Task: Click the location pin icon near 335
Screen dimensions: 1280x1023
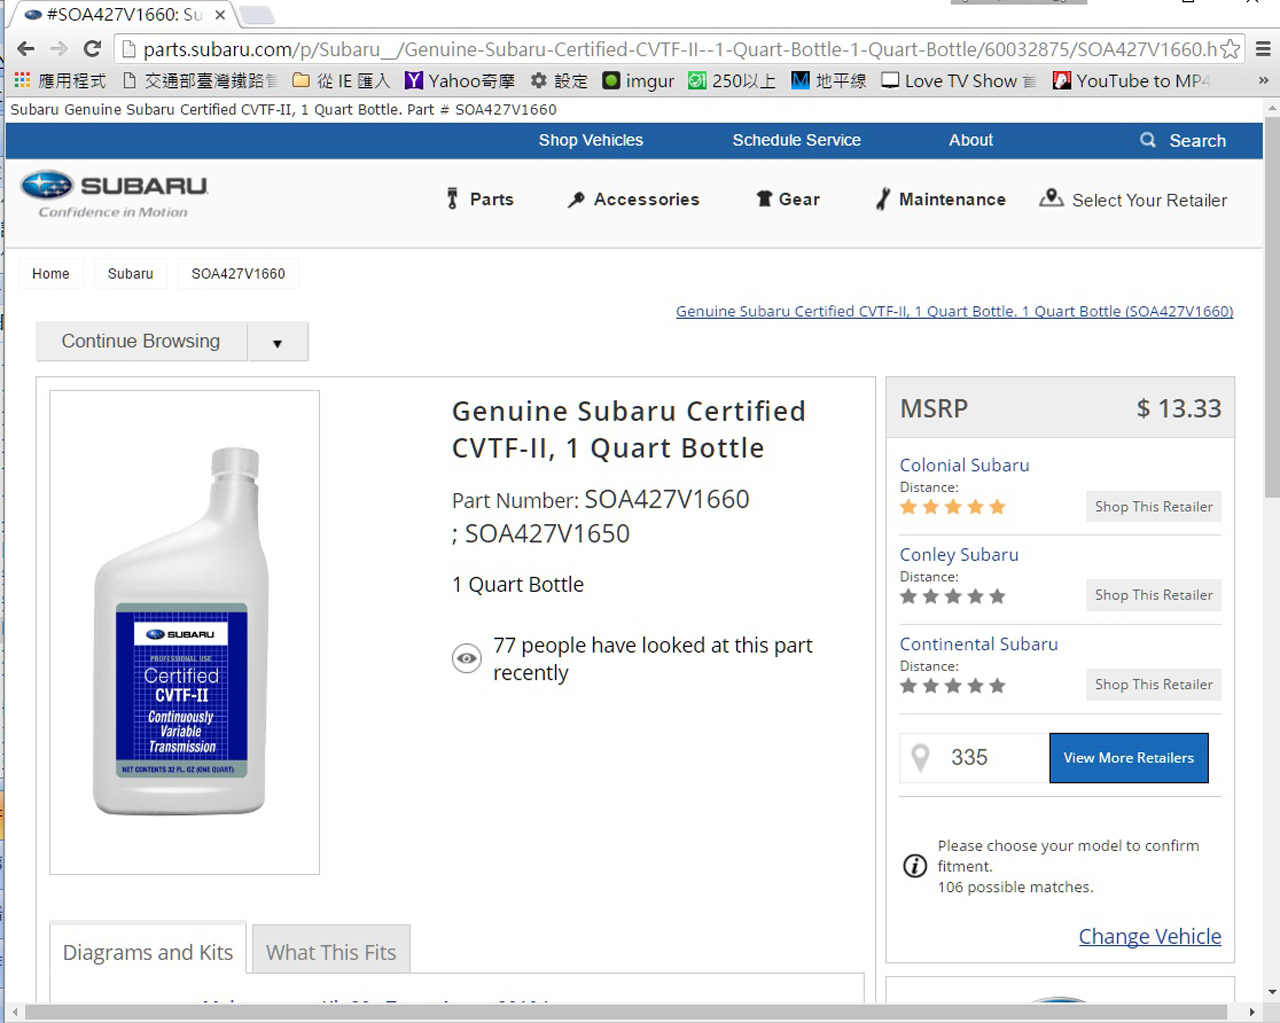Action: (x=921, y=758)
